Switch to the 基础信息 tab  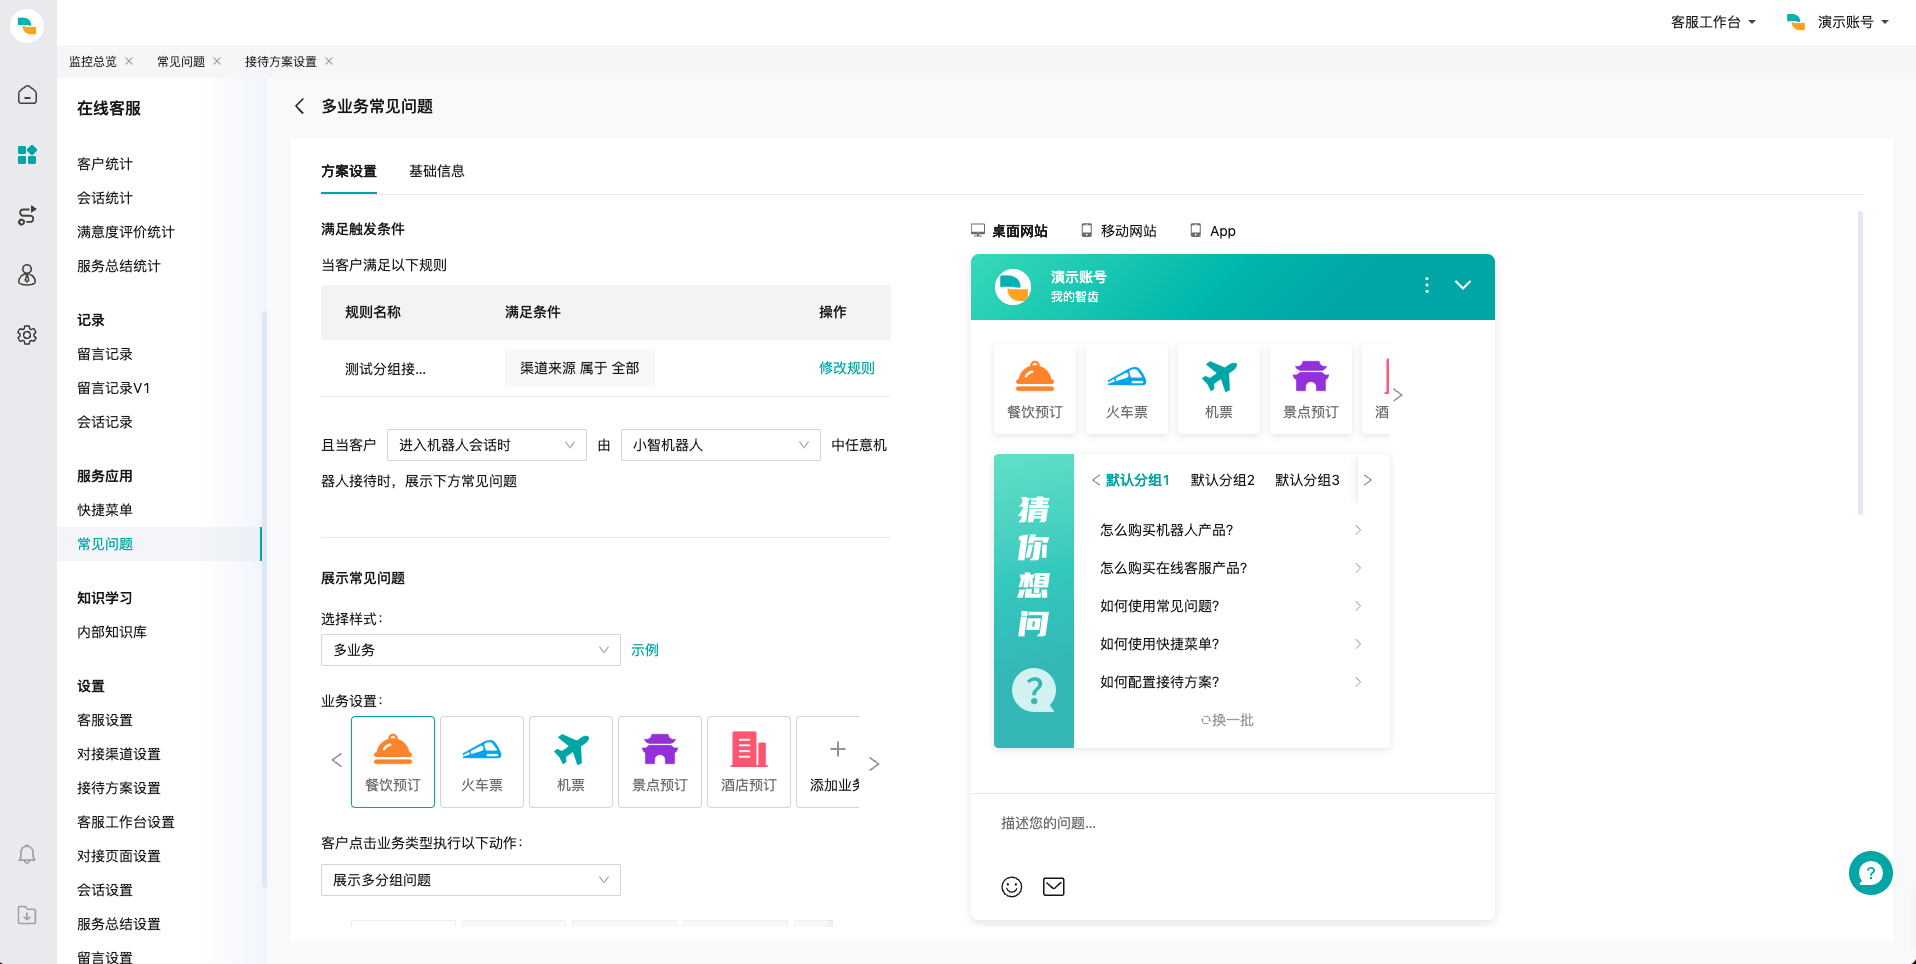point(437,171)
